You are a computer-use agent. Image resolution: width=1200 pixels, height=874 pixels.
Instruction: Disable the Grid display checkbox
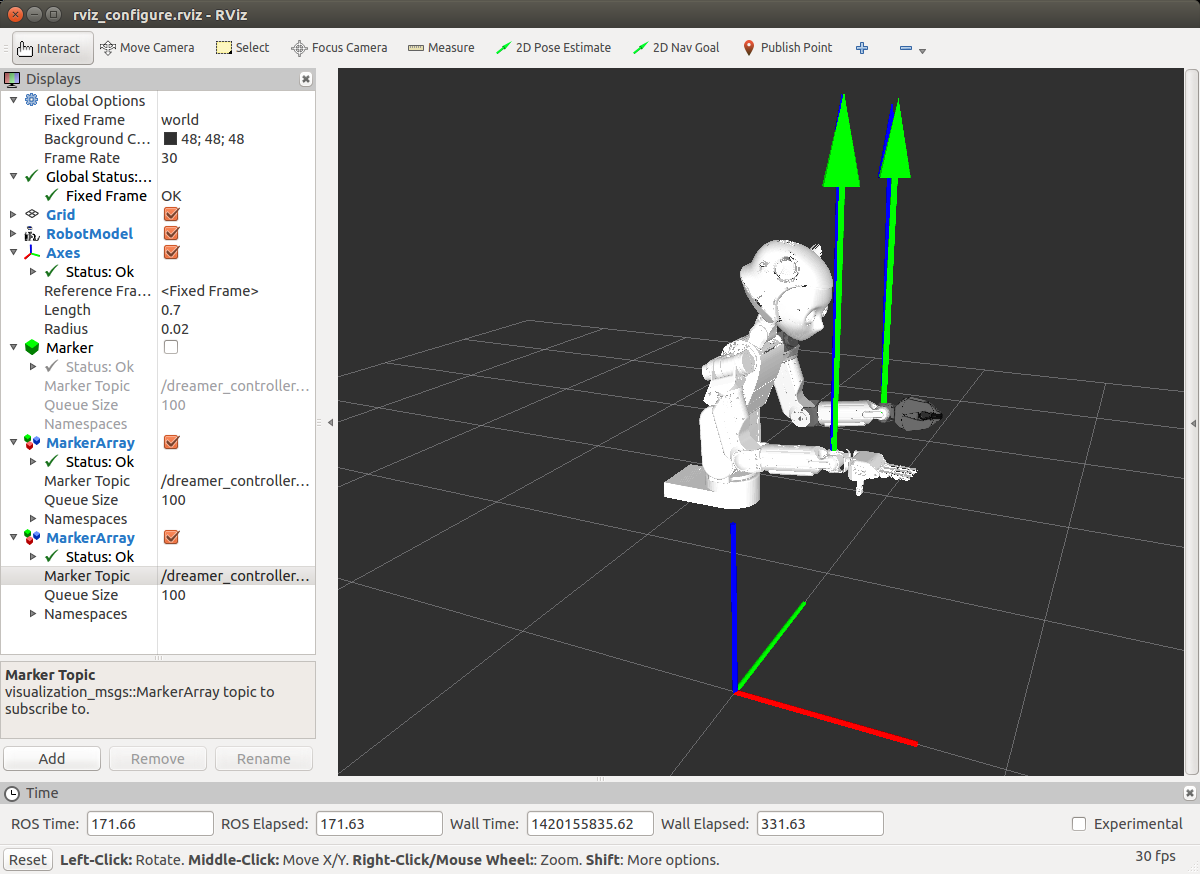171,215
